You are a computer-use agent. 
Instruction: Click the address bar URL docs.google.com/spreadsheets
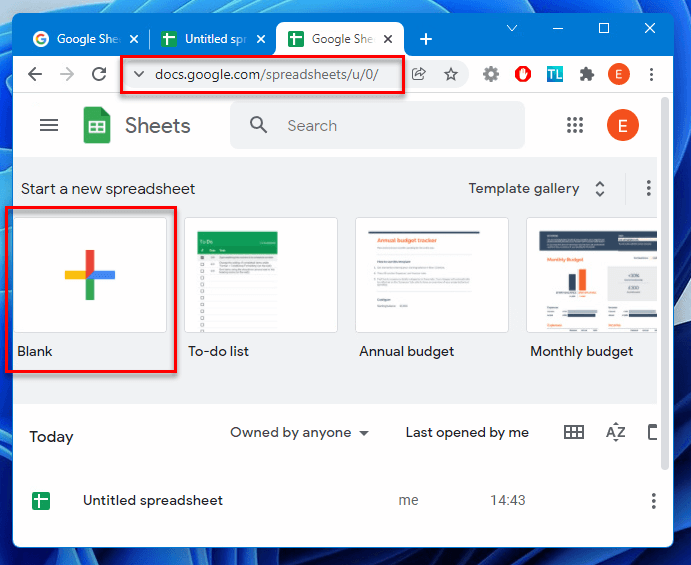pos(266,74)
